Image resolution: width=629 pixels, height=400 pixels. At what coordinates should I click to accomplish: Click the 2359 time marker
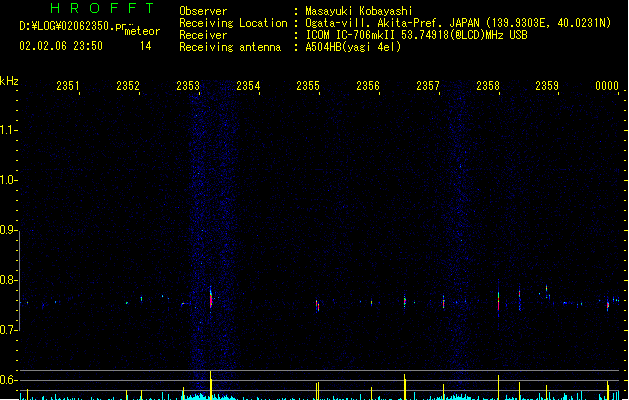[547, 86]
